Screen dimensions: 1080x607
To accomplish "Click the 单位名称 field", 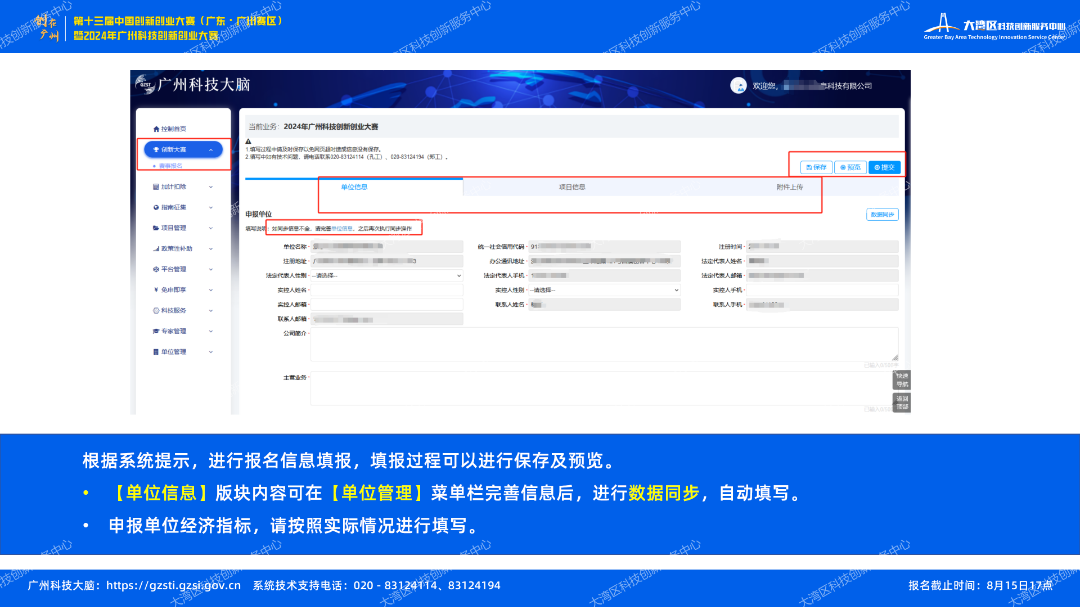I will (386, 247).
